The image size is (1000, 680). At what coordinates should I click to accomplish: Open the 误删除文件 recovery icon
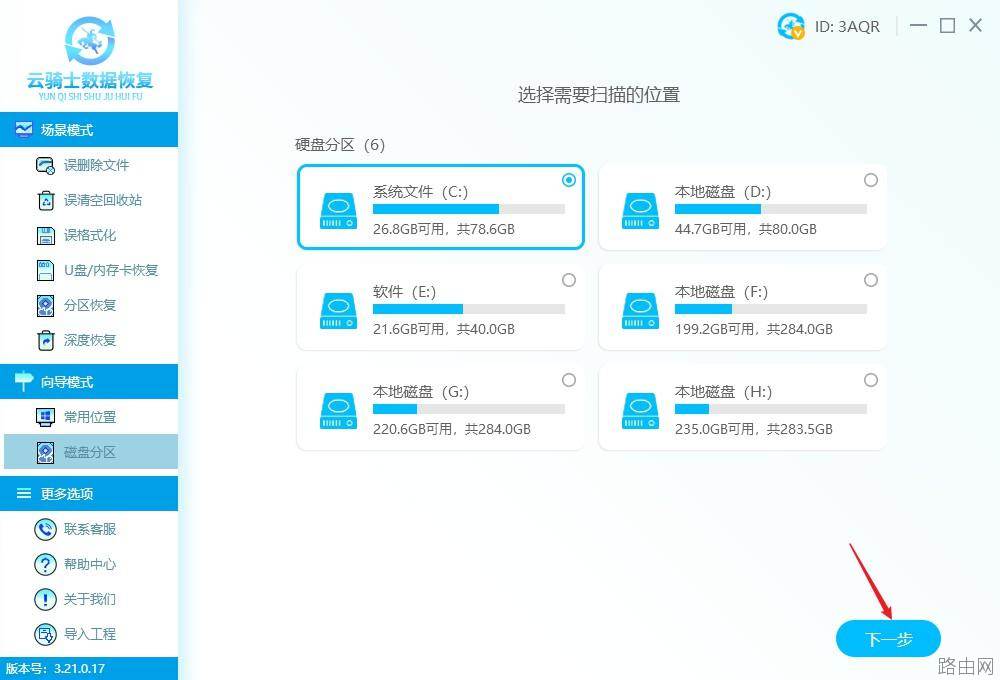45,166
